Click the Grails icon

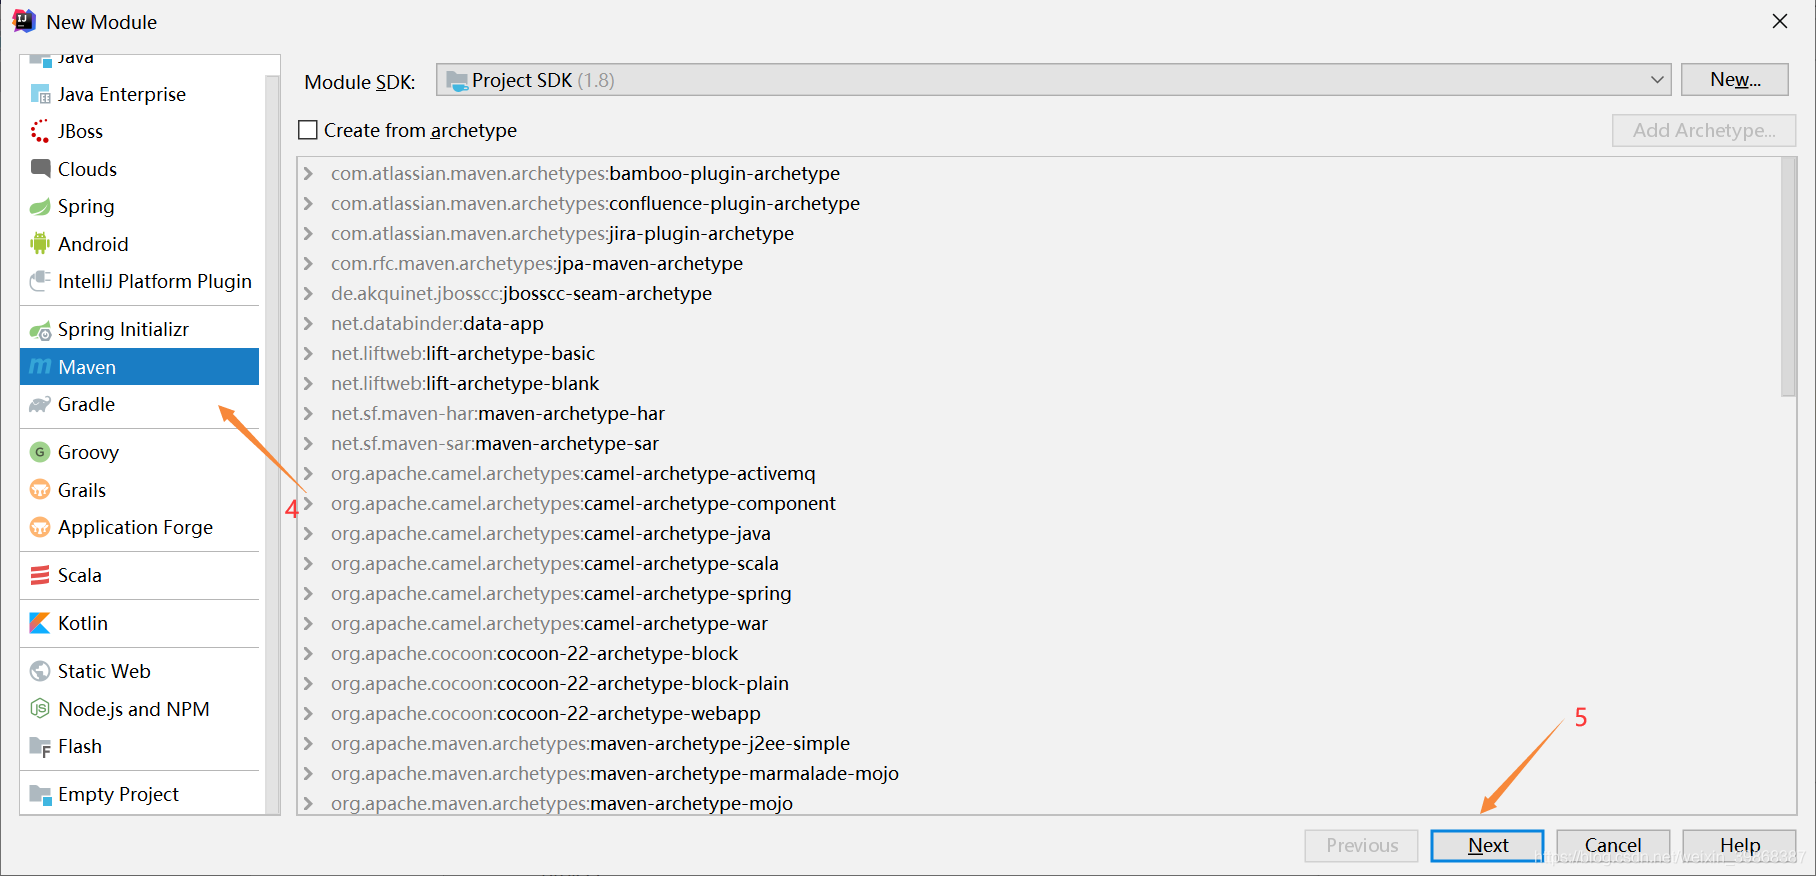tap(40, 490)
